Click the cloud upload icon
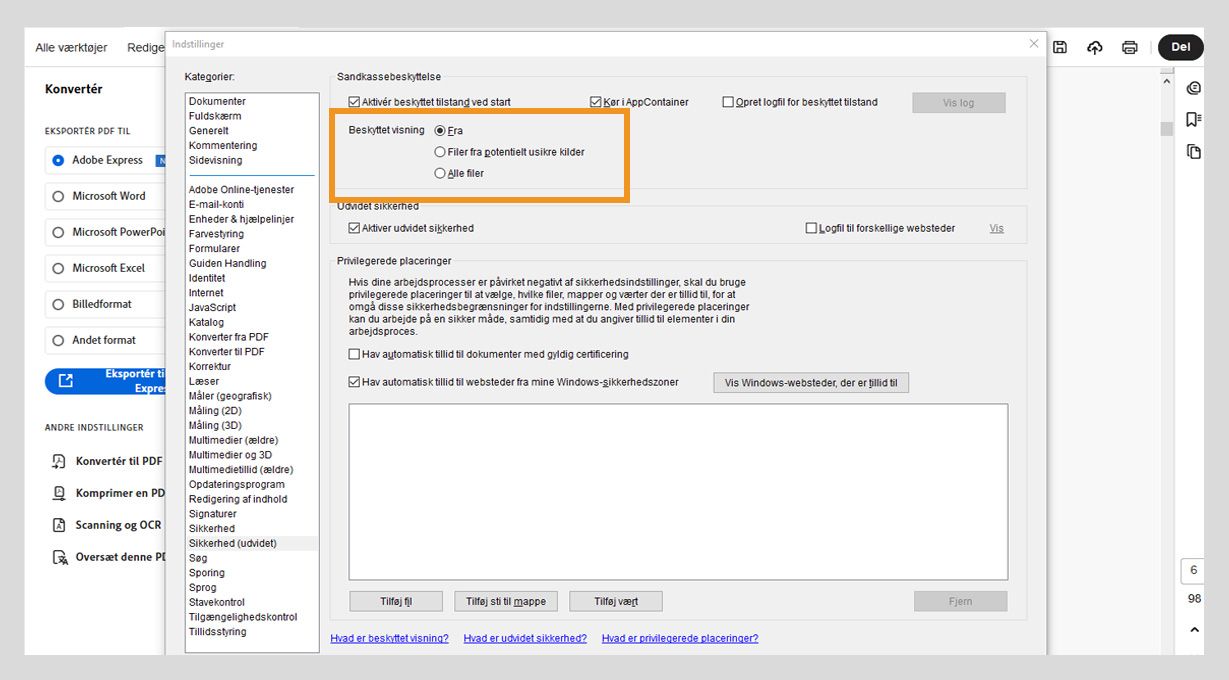The image size is (1229, 680). (x=1094, y=46)
